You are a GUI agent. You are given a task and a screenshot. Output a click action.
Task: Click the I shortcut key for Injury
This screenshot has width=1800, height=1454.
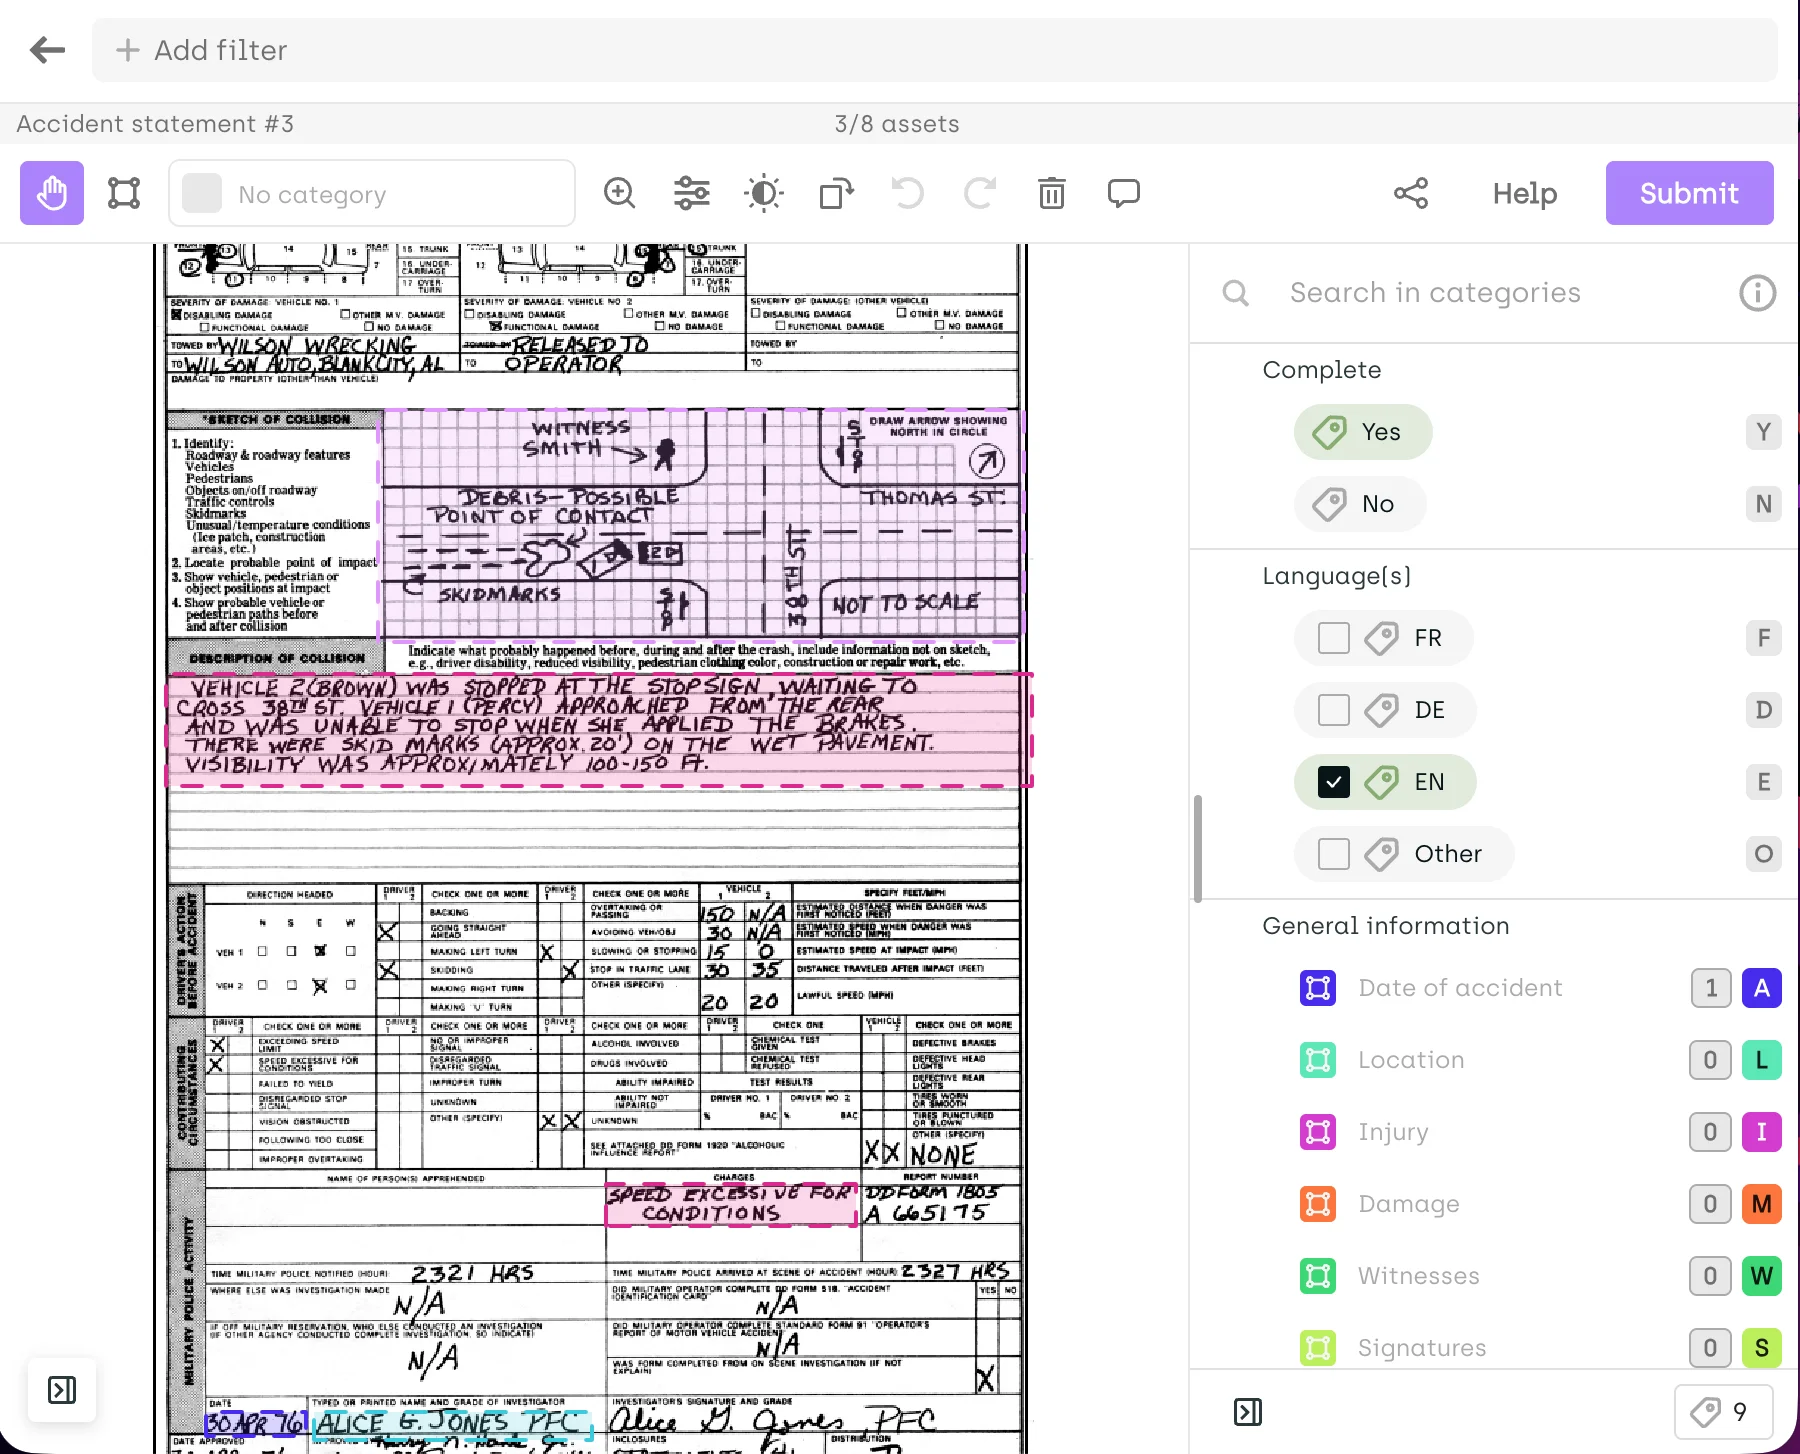coord(1762,1132)
